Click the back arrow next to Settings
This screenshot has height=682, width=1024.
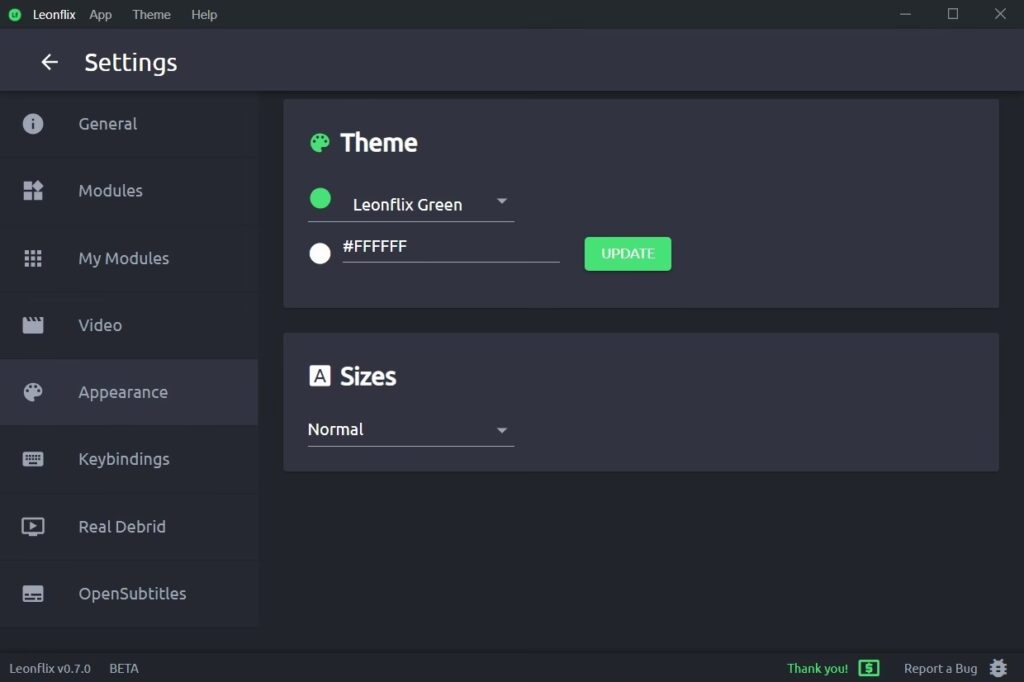point(49,62)
